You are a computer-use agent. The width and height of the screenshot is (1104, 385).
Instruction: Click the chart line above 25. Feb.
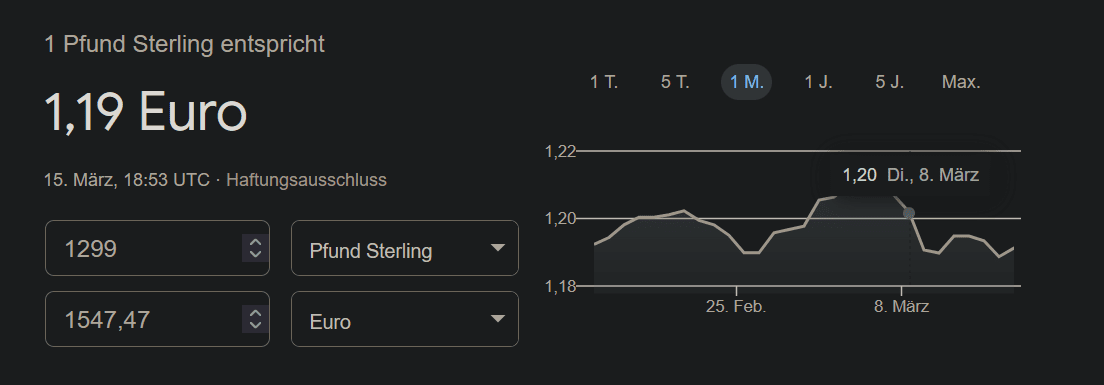click(736, 243)
